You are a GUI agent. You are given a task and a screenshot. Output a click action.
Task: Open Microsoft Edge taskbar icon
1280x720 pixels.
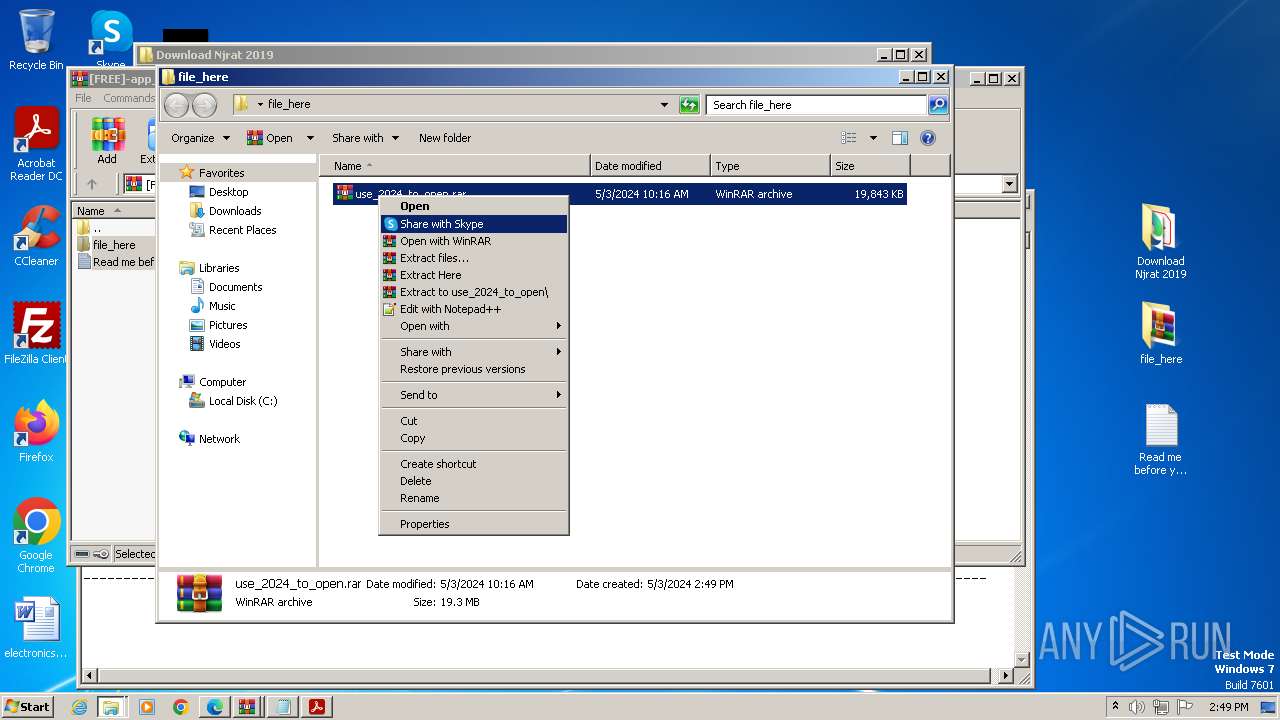pyautogui.click(x=215, y=707)
